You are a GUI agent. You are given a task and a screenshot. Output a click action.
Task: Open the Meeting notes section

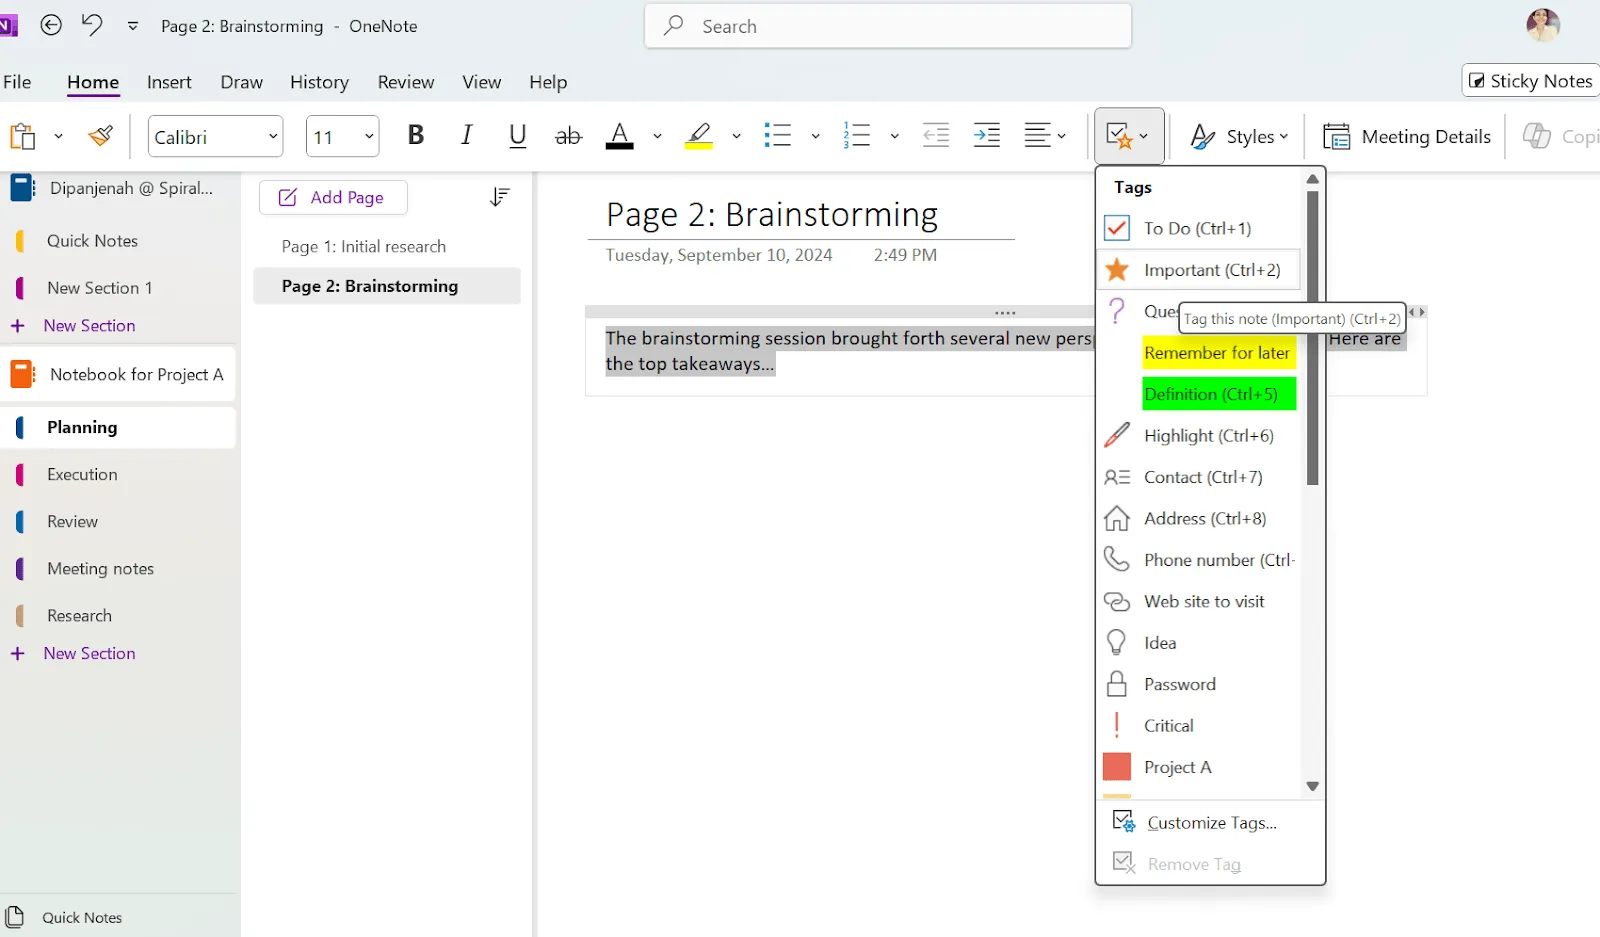point(118,569)
